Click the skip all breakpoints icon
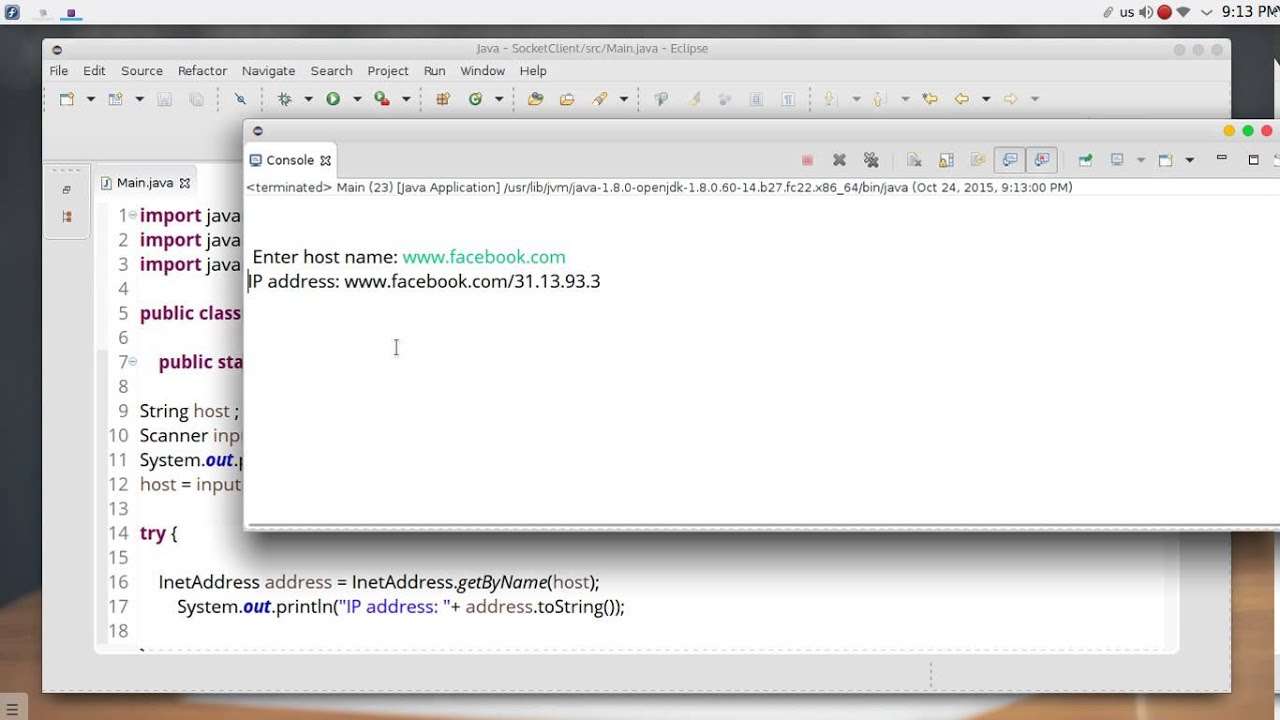This screenshot has width=1280, height=720. [240, 99]
